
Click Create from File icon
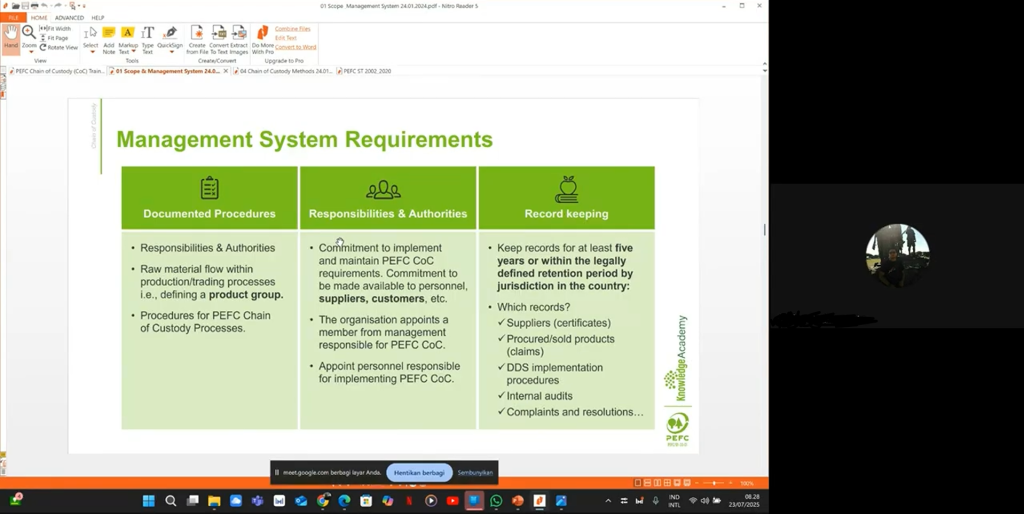[196, 38]
